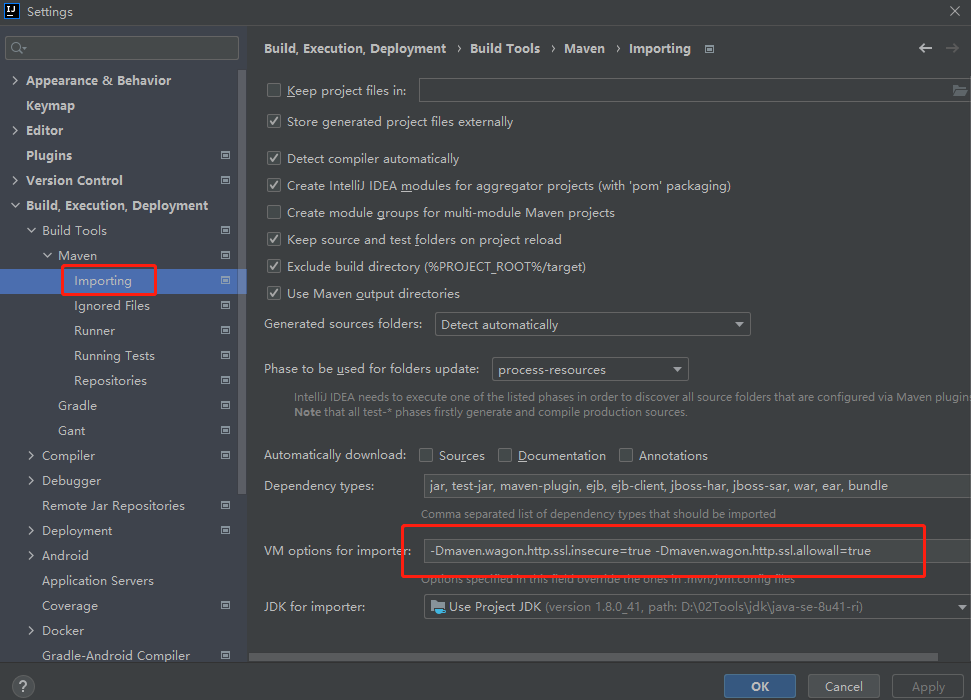Click project-level icon next to Compiler
Viewport: 971px width, 700px height.
[x=225, y=455]
